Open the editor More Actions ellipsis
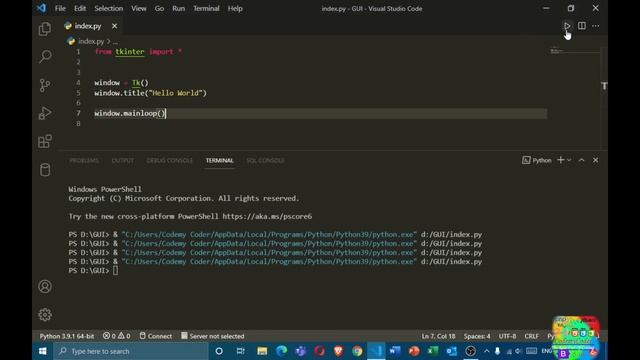 596,26
